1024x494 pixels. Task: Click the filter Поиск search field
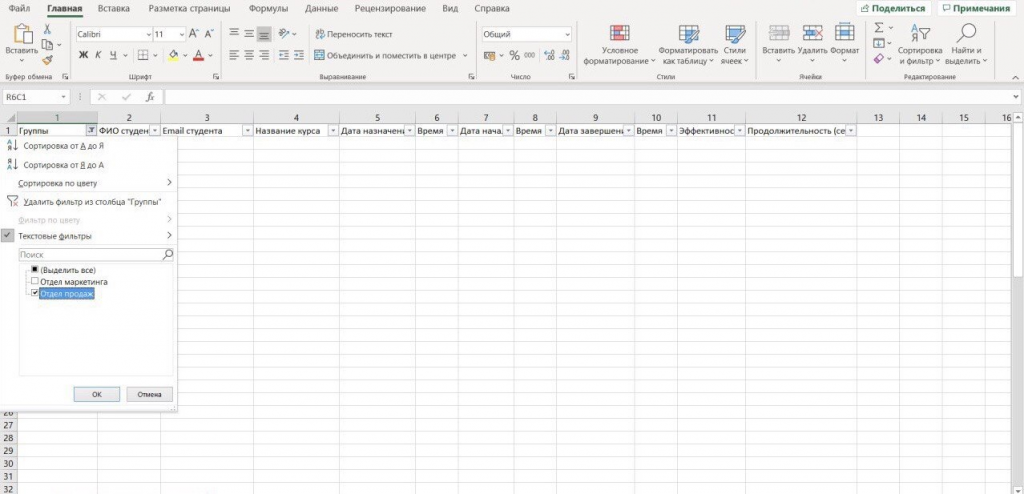coord(97,255)
